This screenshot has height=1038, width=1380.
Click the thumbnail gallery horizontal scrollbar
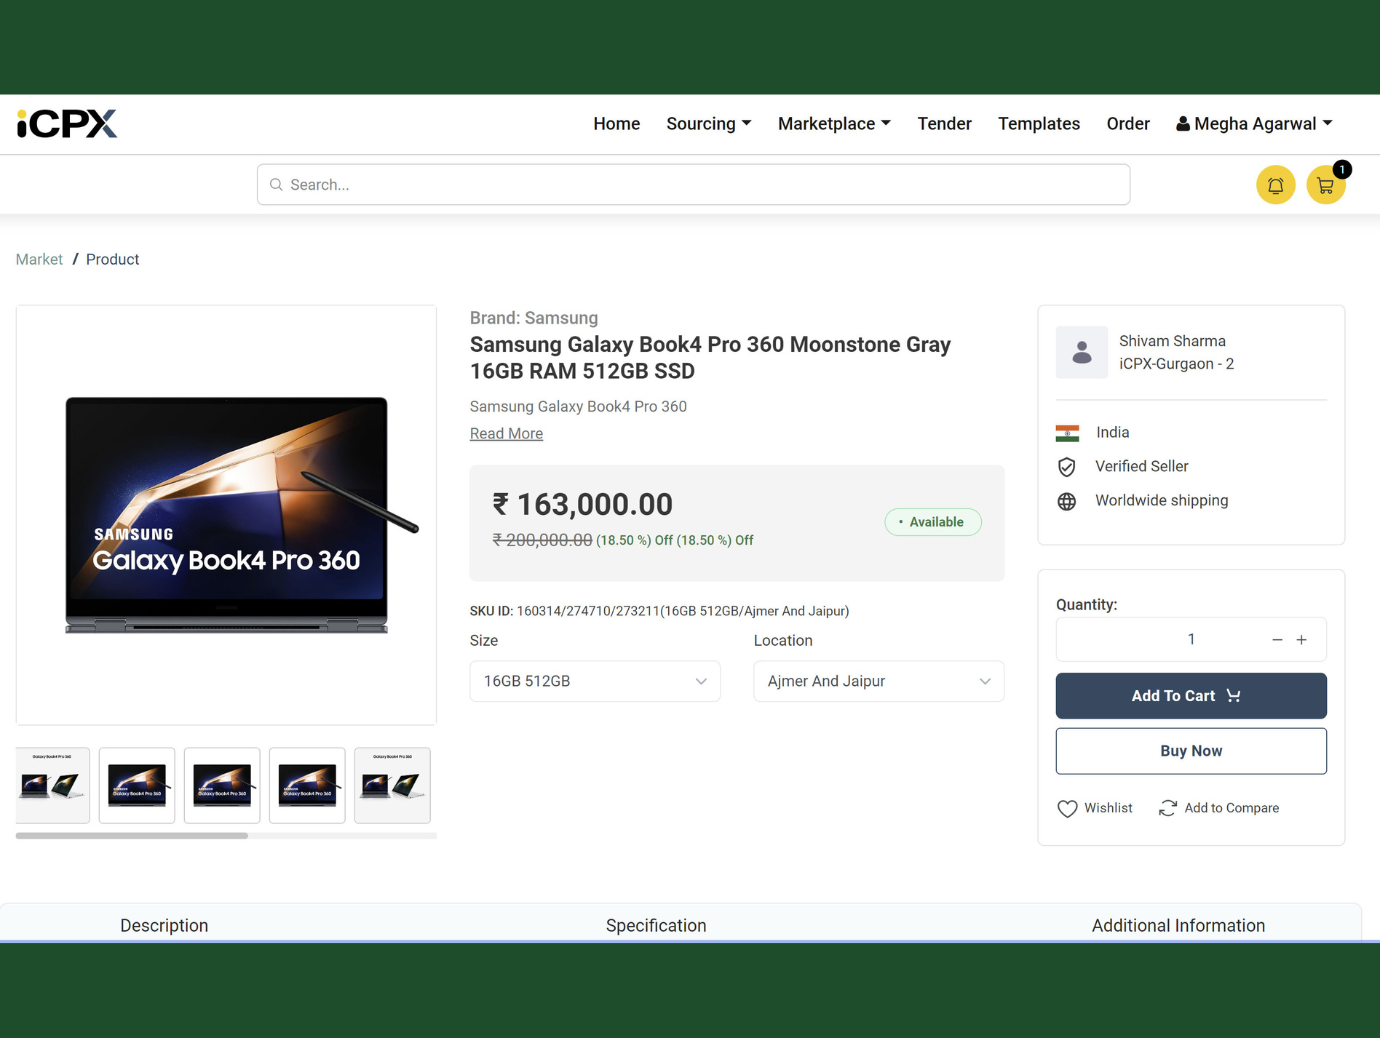pyautogui.click(x=132, y=835)
